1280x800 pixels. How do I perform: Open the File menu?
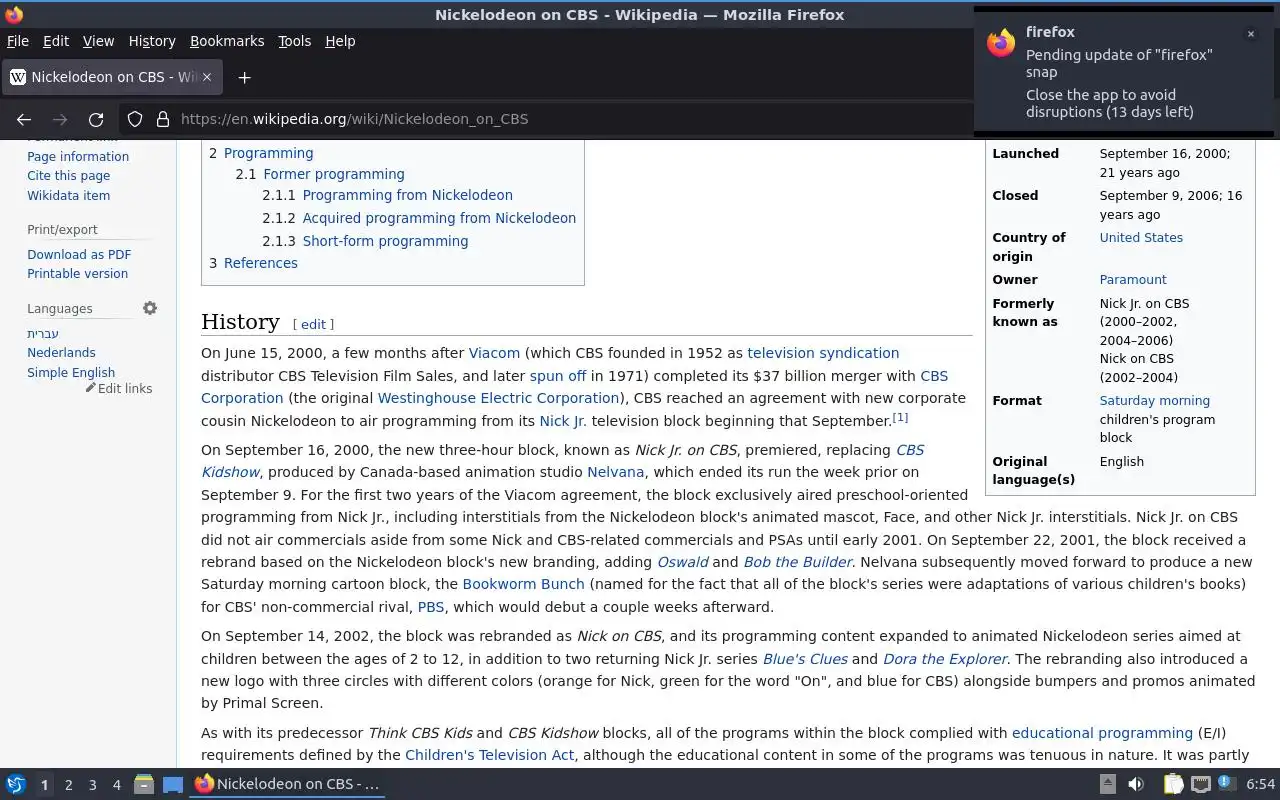[18, 41]
